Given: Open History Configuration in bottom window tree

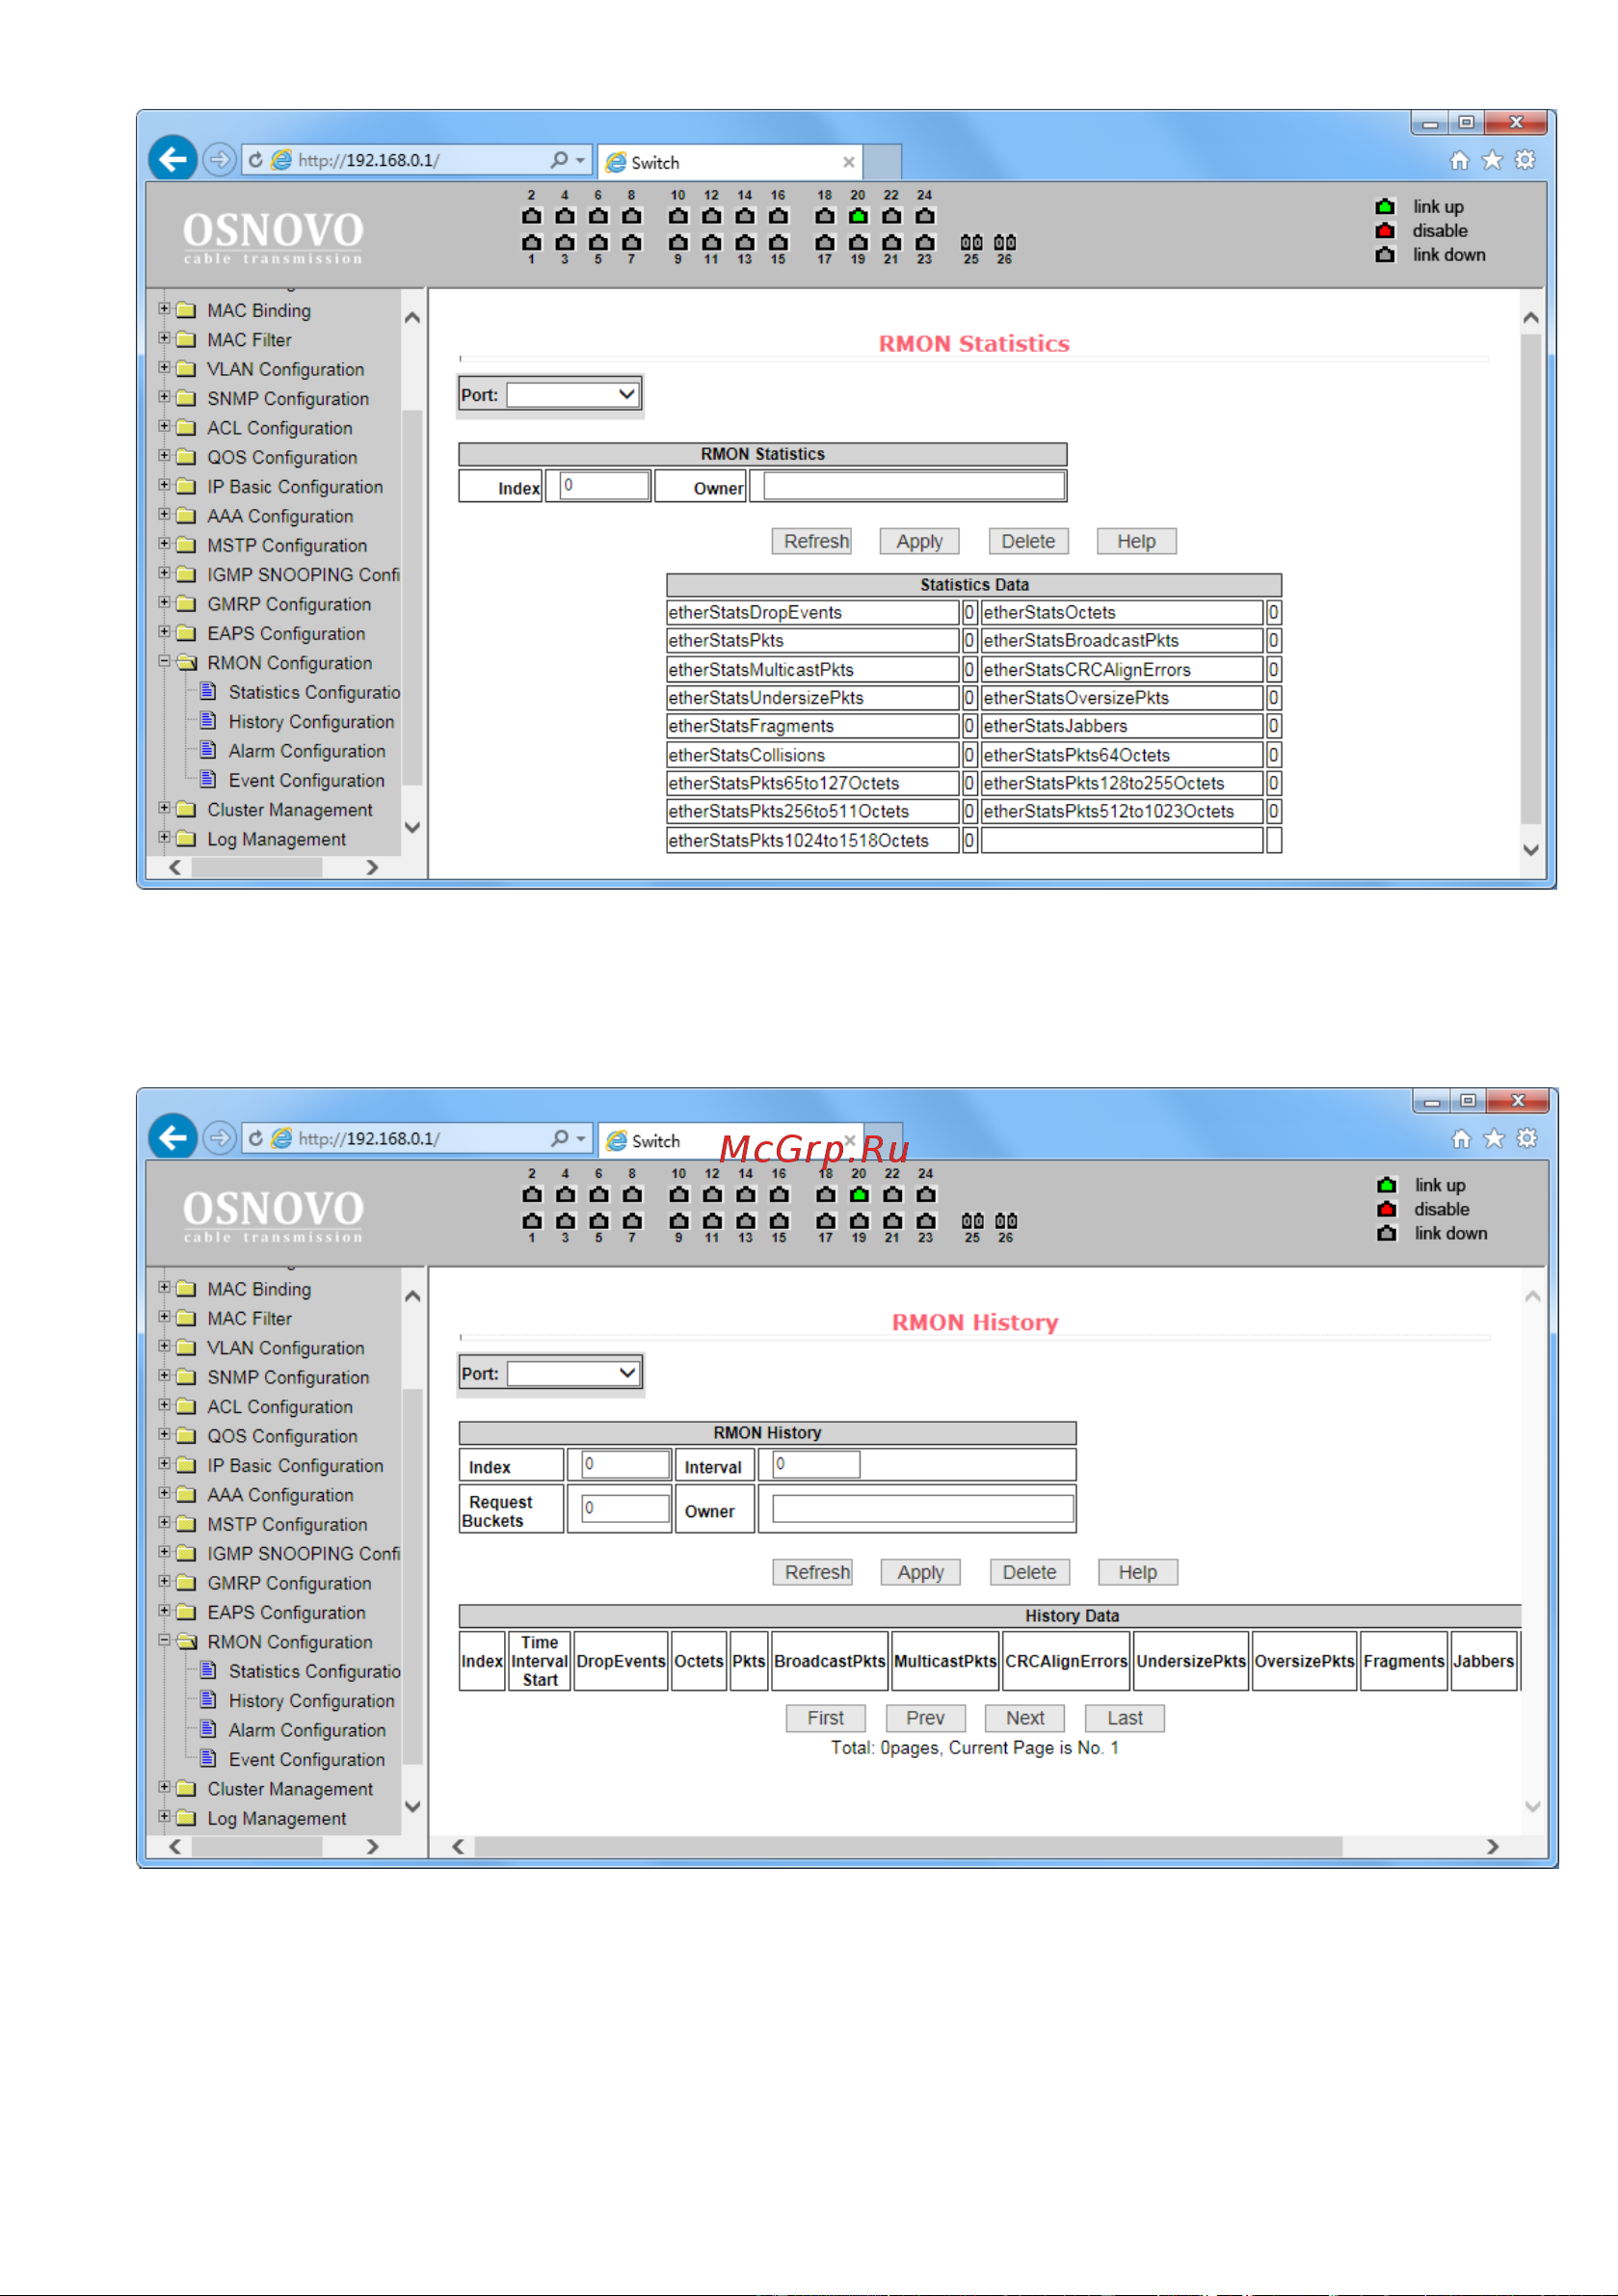Looking at the screenshot, I should pyautogui.click(x=311, y=1701).
